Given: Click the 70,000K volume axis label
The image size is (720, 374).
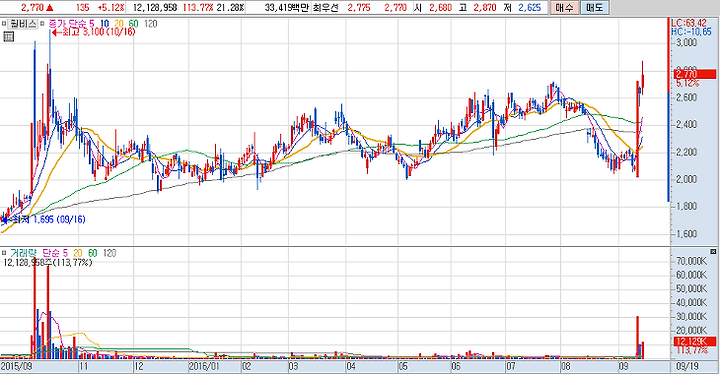Looking at the screenshot, I should click(692, 261).
